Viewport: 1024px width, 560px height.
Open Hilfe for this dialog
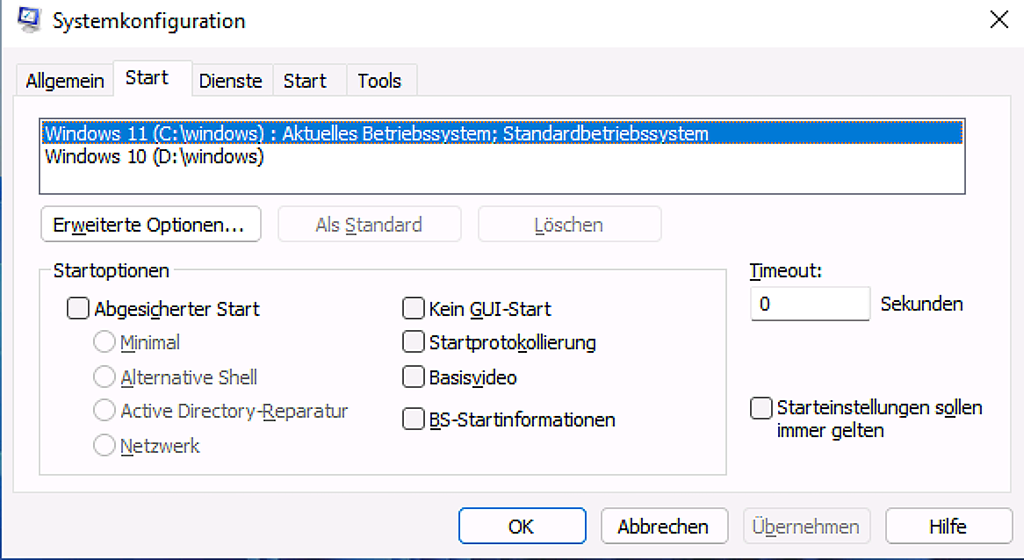[x=947, y=527]
